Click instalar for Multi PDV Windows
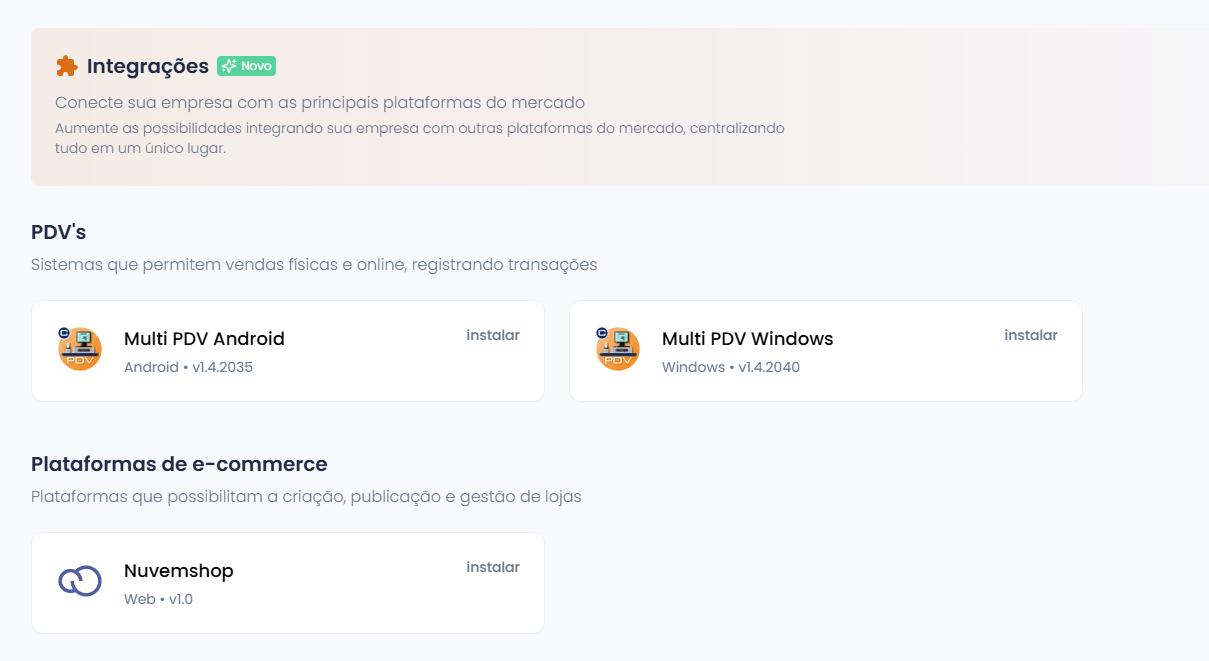 click(x=1031, y=335)
